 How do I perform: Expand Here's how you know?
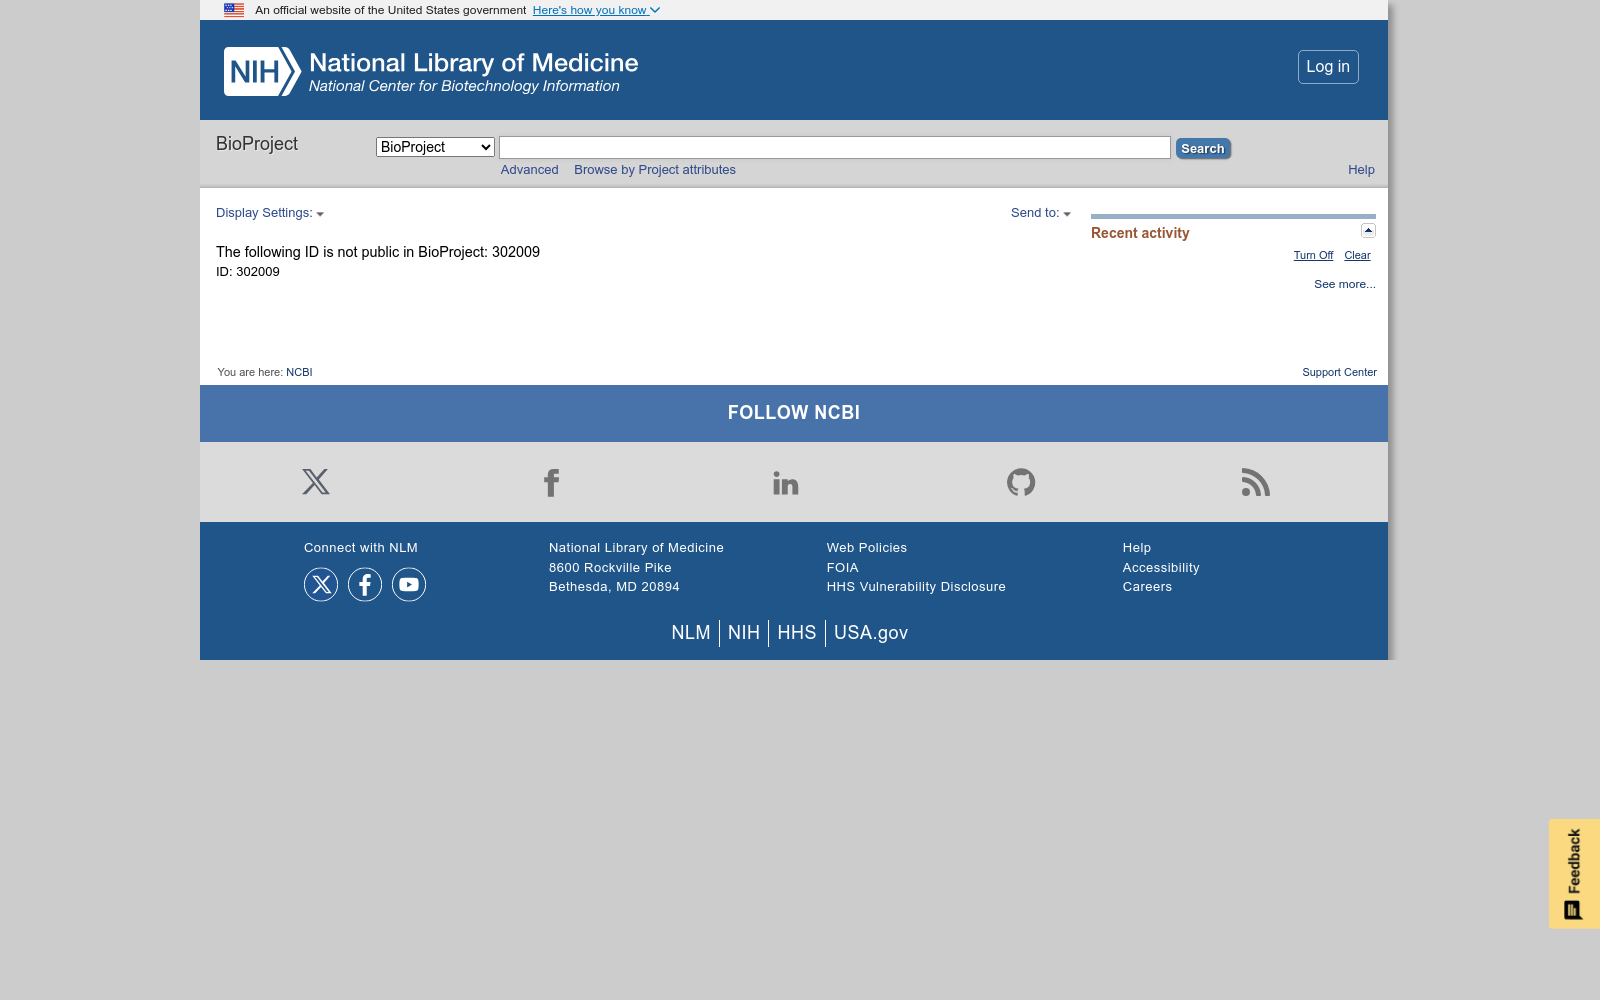pyautogui.click(x=596, y=10)
